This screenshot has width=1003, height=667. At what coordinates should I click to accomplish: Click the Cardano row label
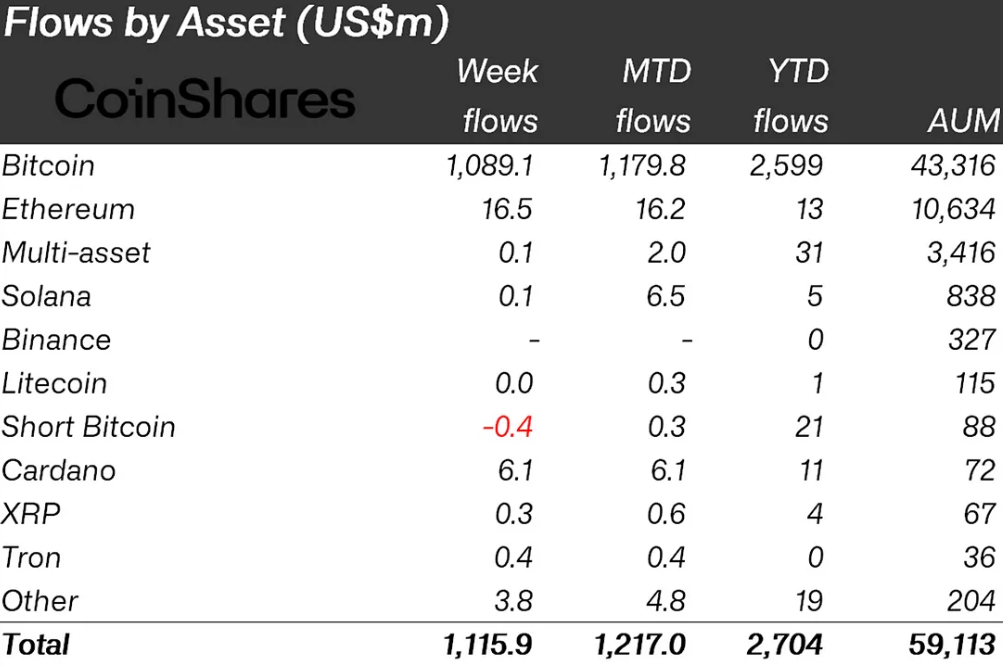coord(59,470)
